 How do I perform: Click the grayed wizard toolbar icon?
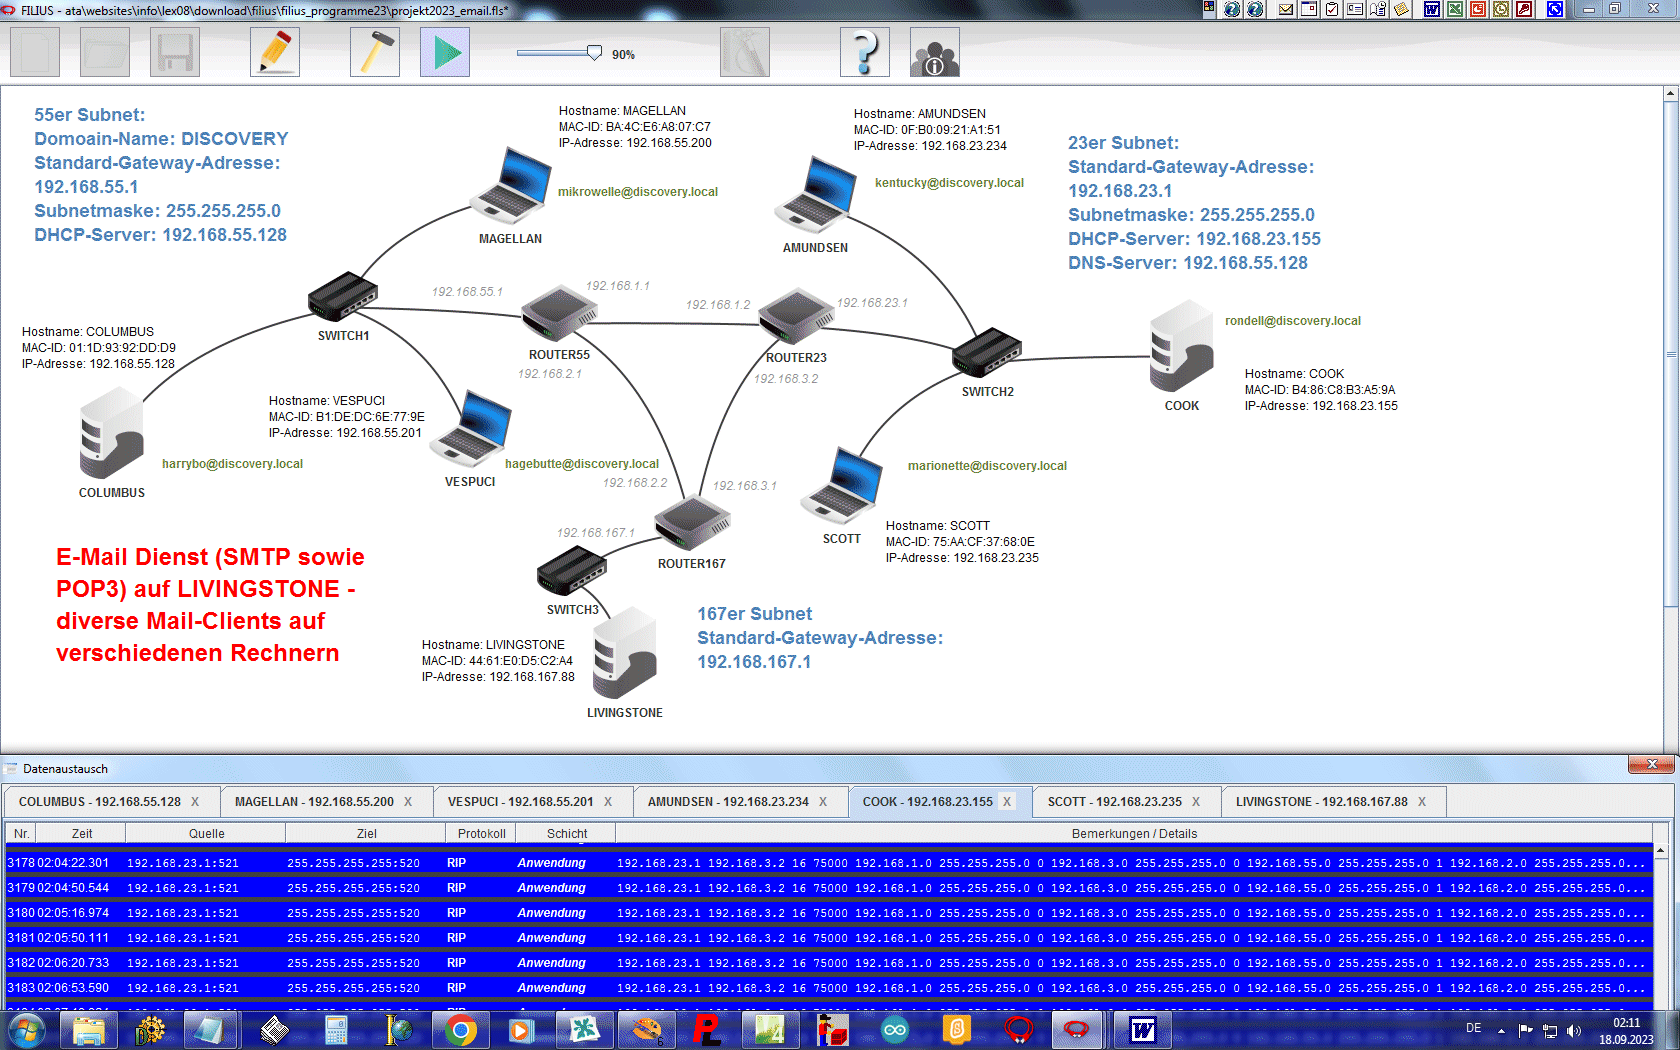pos(745,52)
